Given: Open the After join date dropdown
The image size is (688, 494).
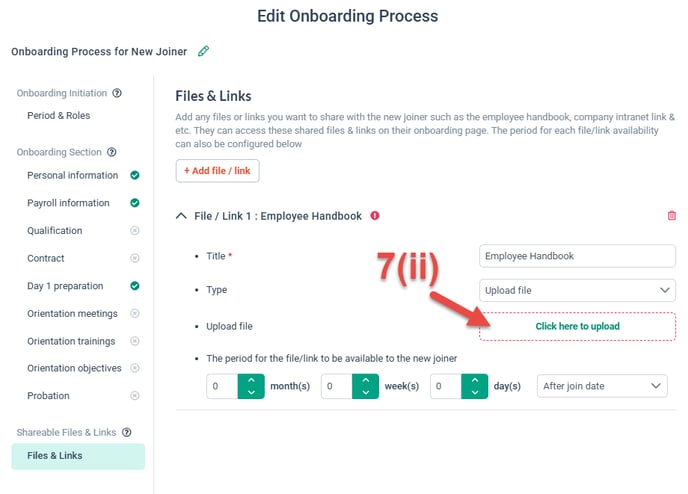Looking at the screenshot, I should (x=602, y=386).
